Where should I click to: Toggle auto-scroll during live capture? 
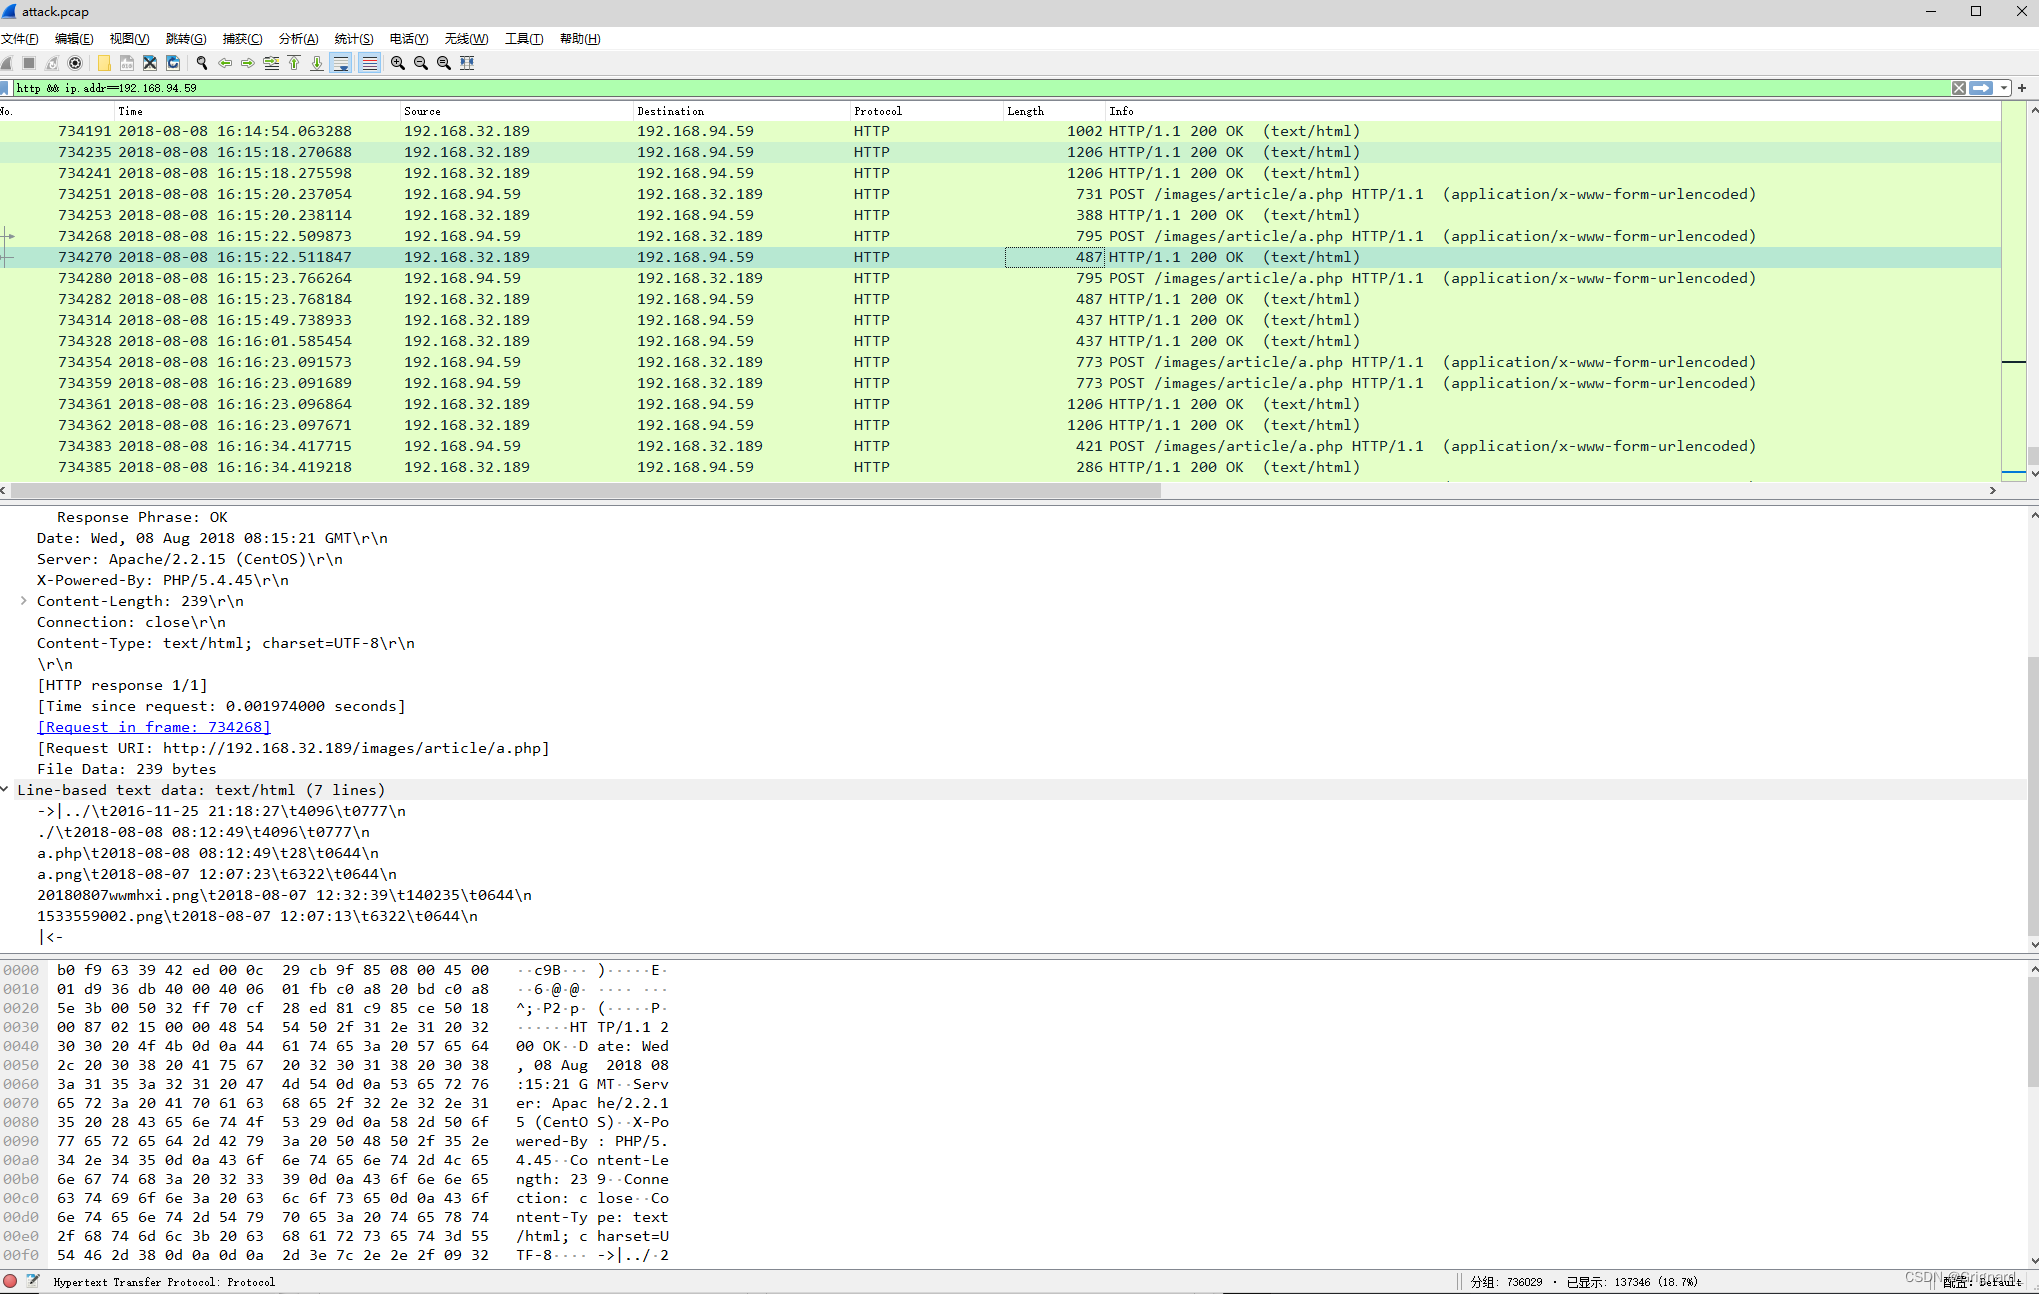(x=341, y=63)
